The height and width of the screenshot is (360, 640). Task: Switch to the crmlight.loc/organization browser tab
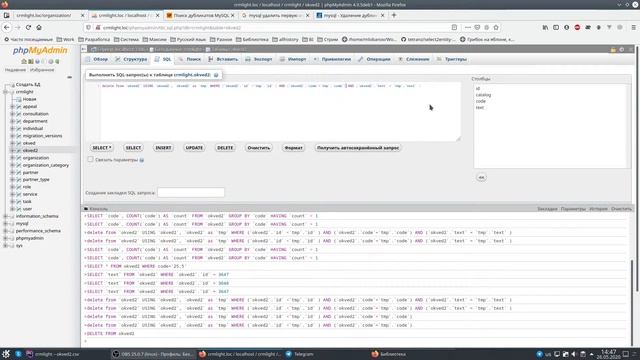pos(44,15)
